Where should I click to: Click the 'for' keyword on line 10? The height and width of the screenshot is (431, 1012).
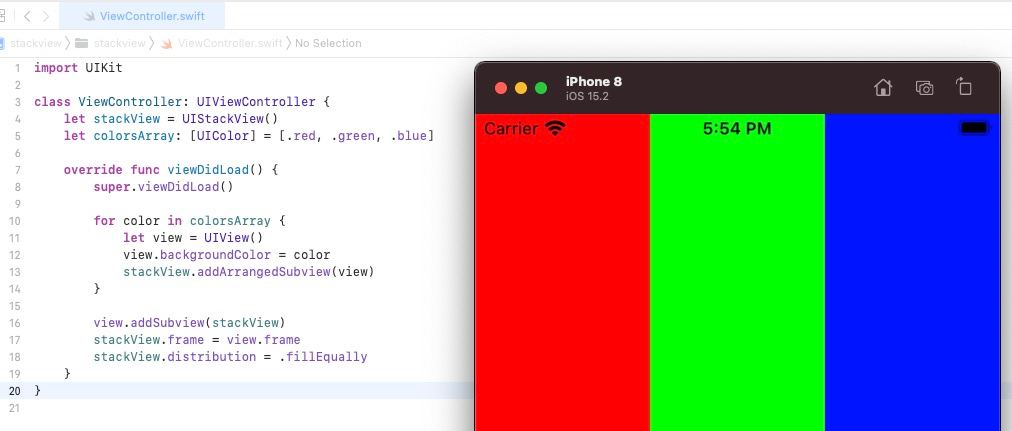coord(105,221)
